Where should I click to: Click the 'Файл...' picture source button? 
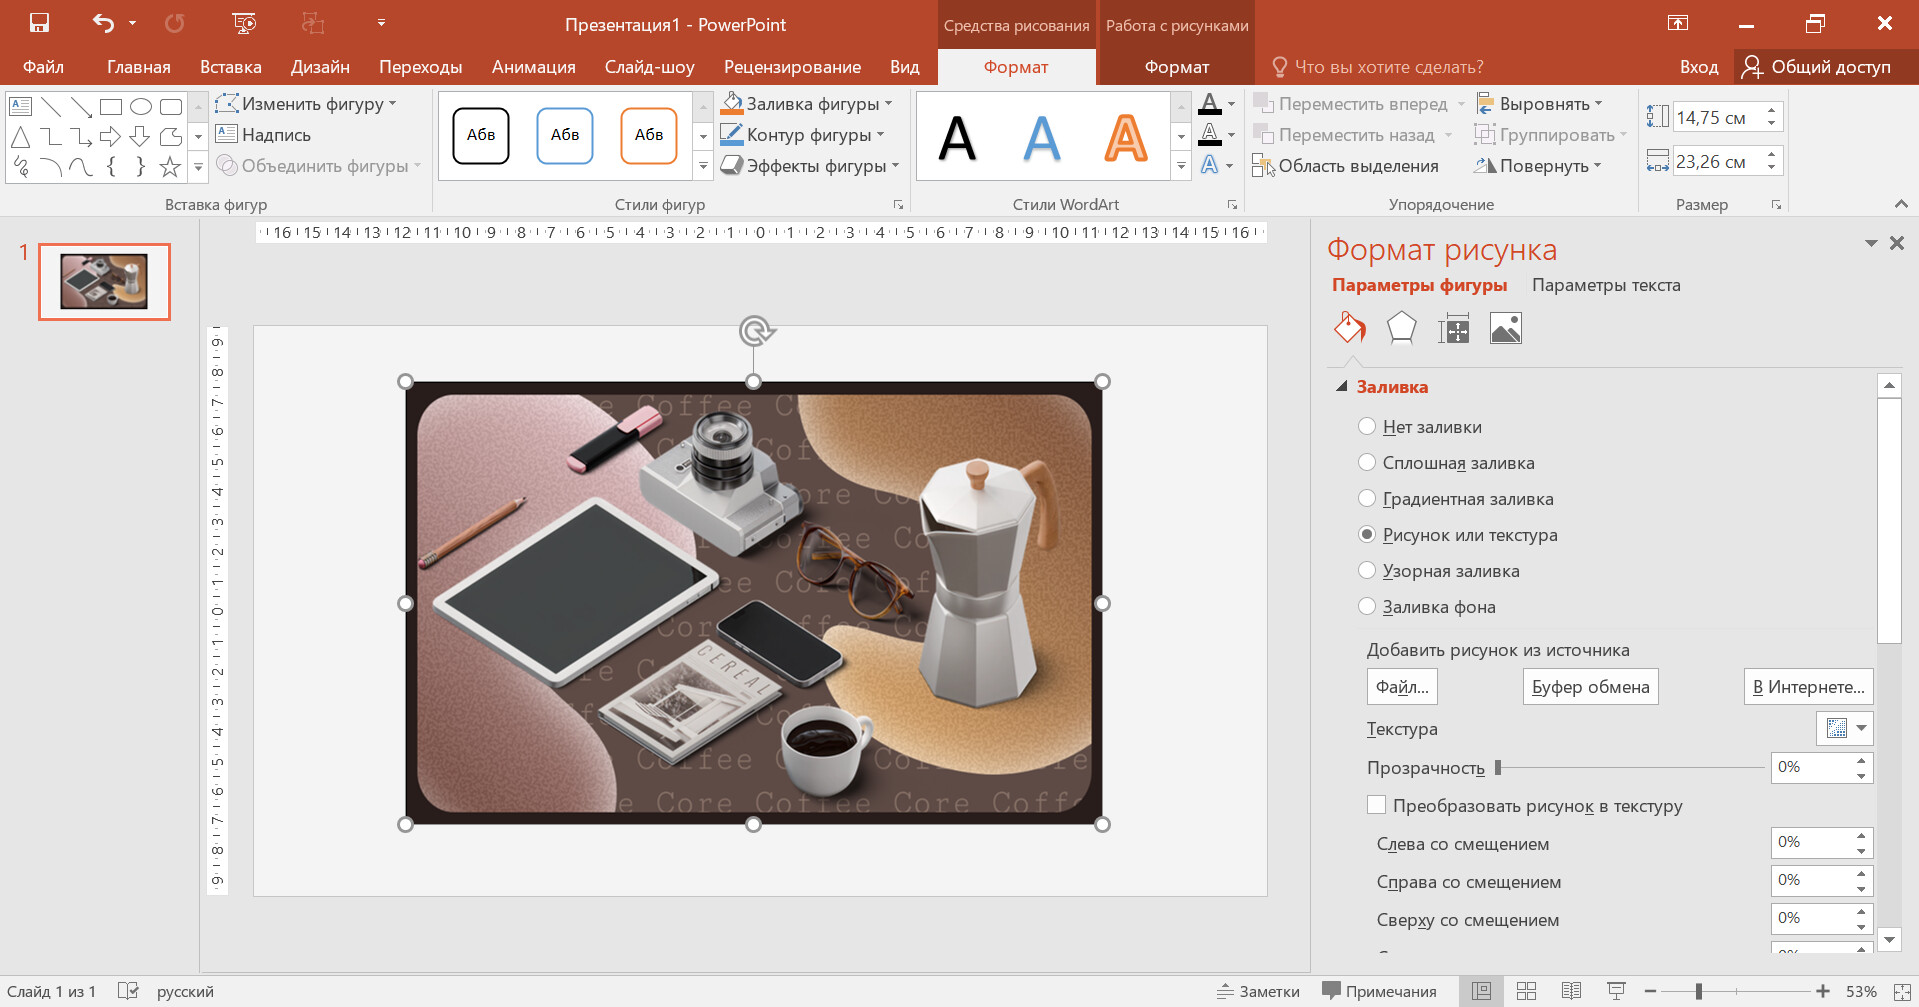click(x=1401, y=687)
